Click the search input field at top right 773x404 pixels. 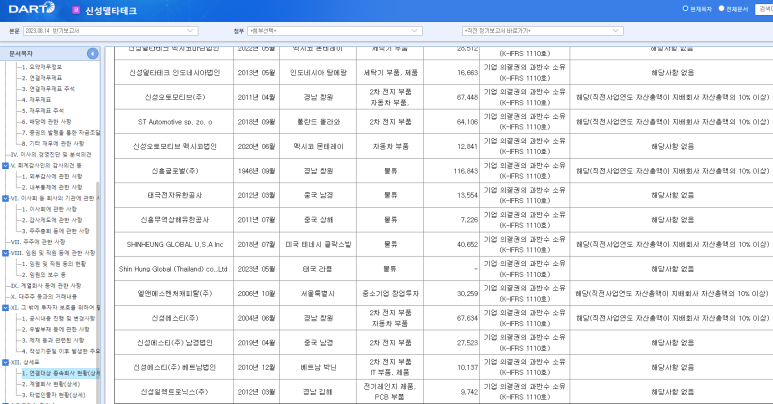764,9
